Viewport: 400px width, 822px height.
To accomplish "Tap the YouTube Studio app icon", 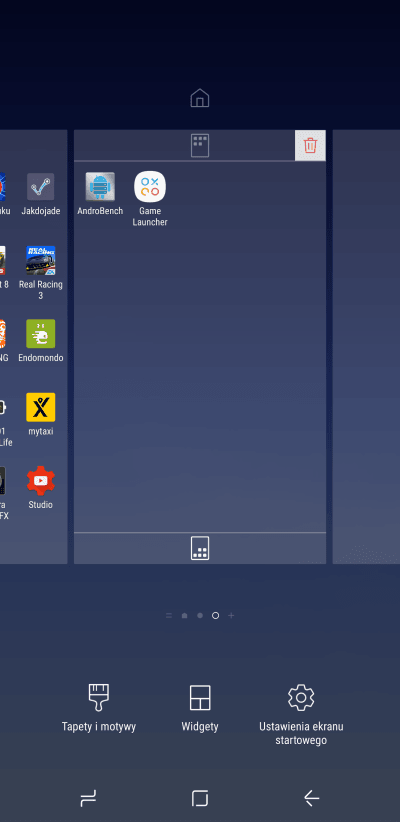I will pyautogui.click(x=40, y=481).
